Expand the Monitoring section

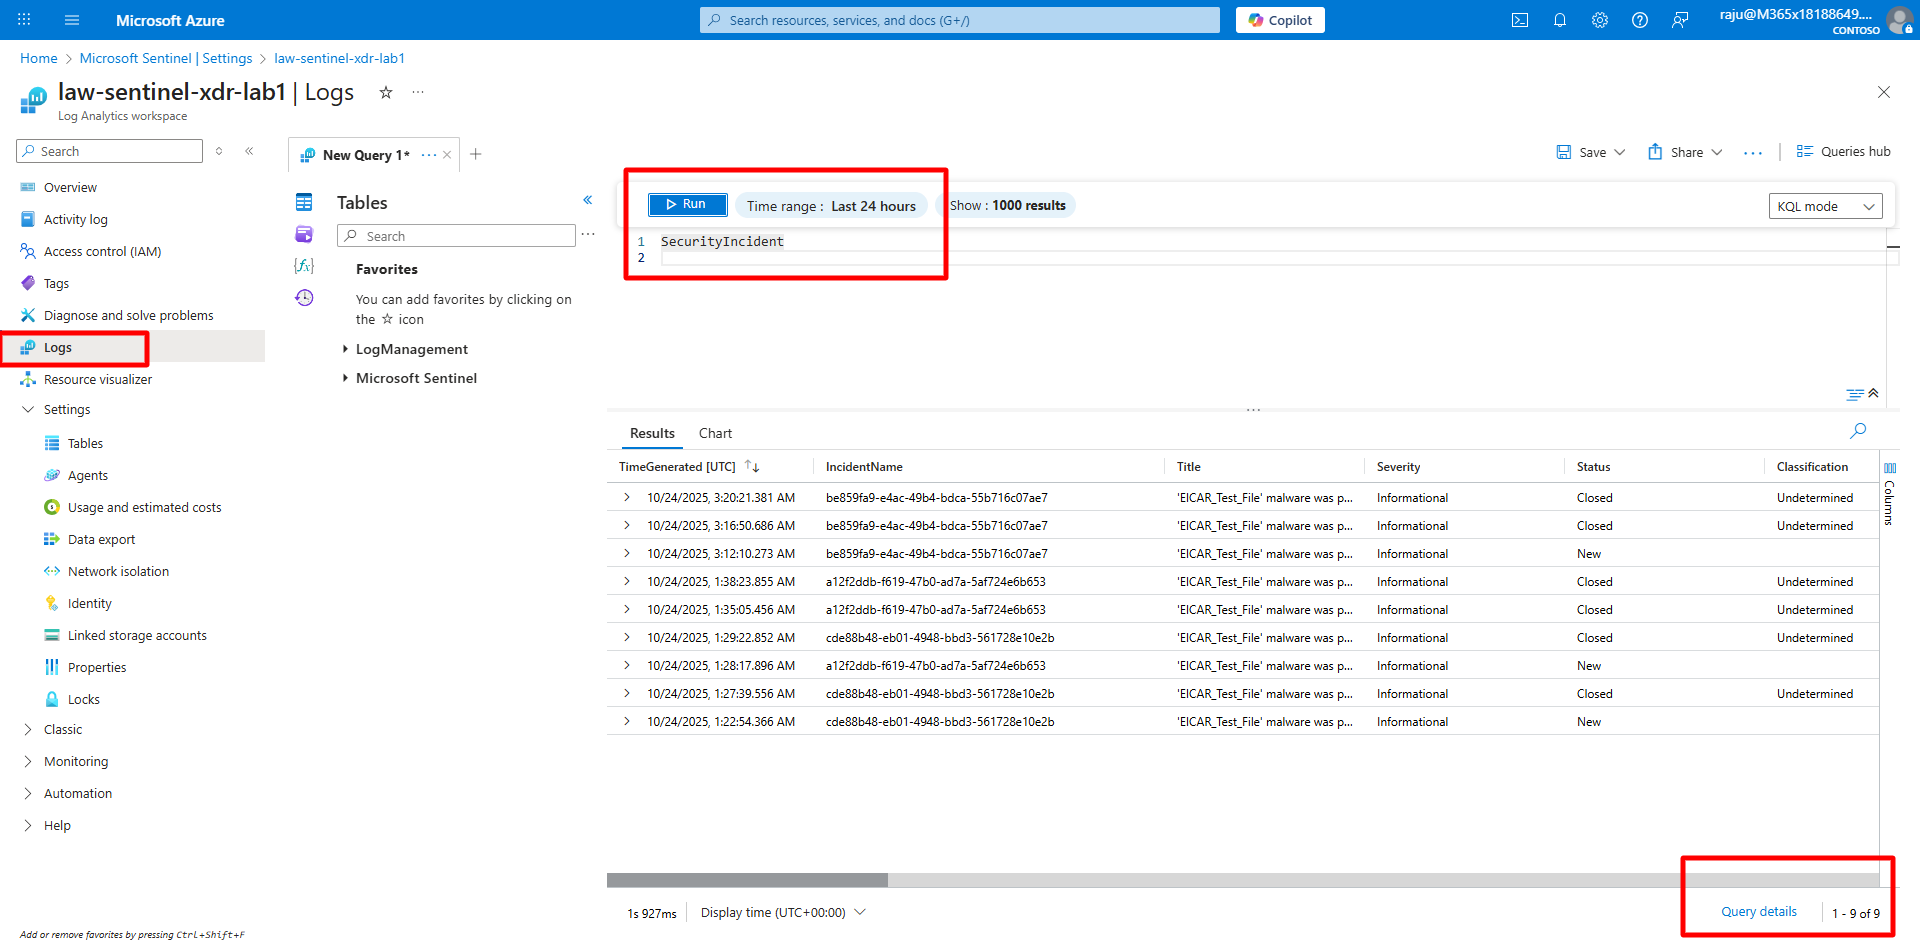pyautogui.click(x=28, y=762)
